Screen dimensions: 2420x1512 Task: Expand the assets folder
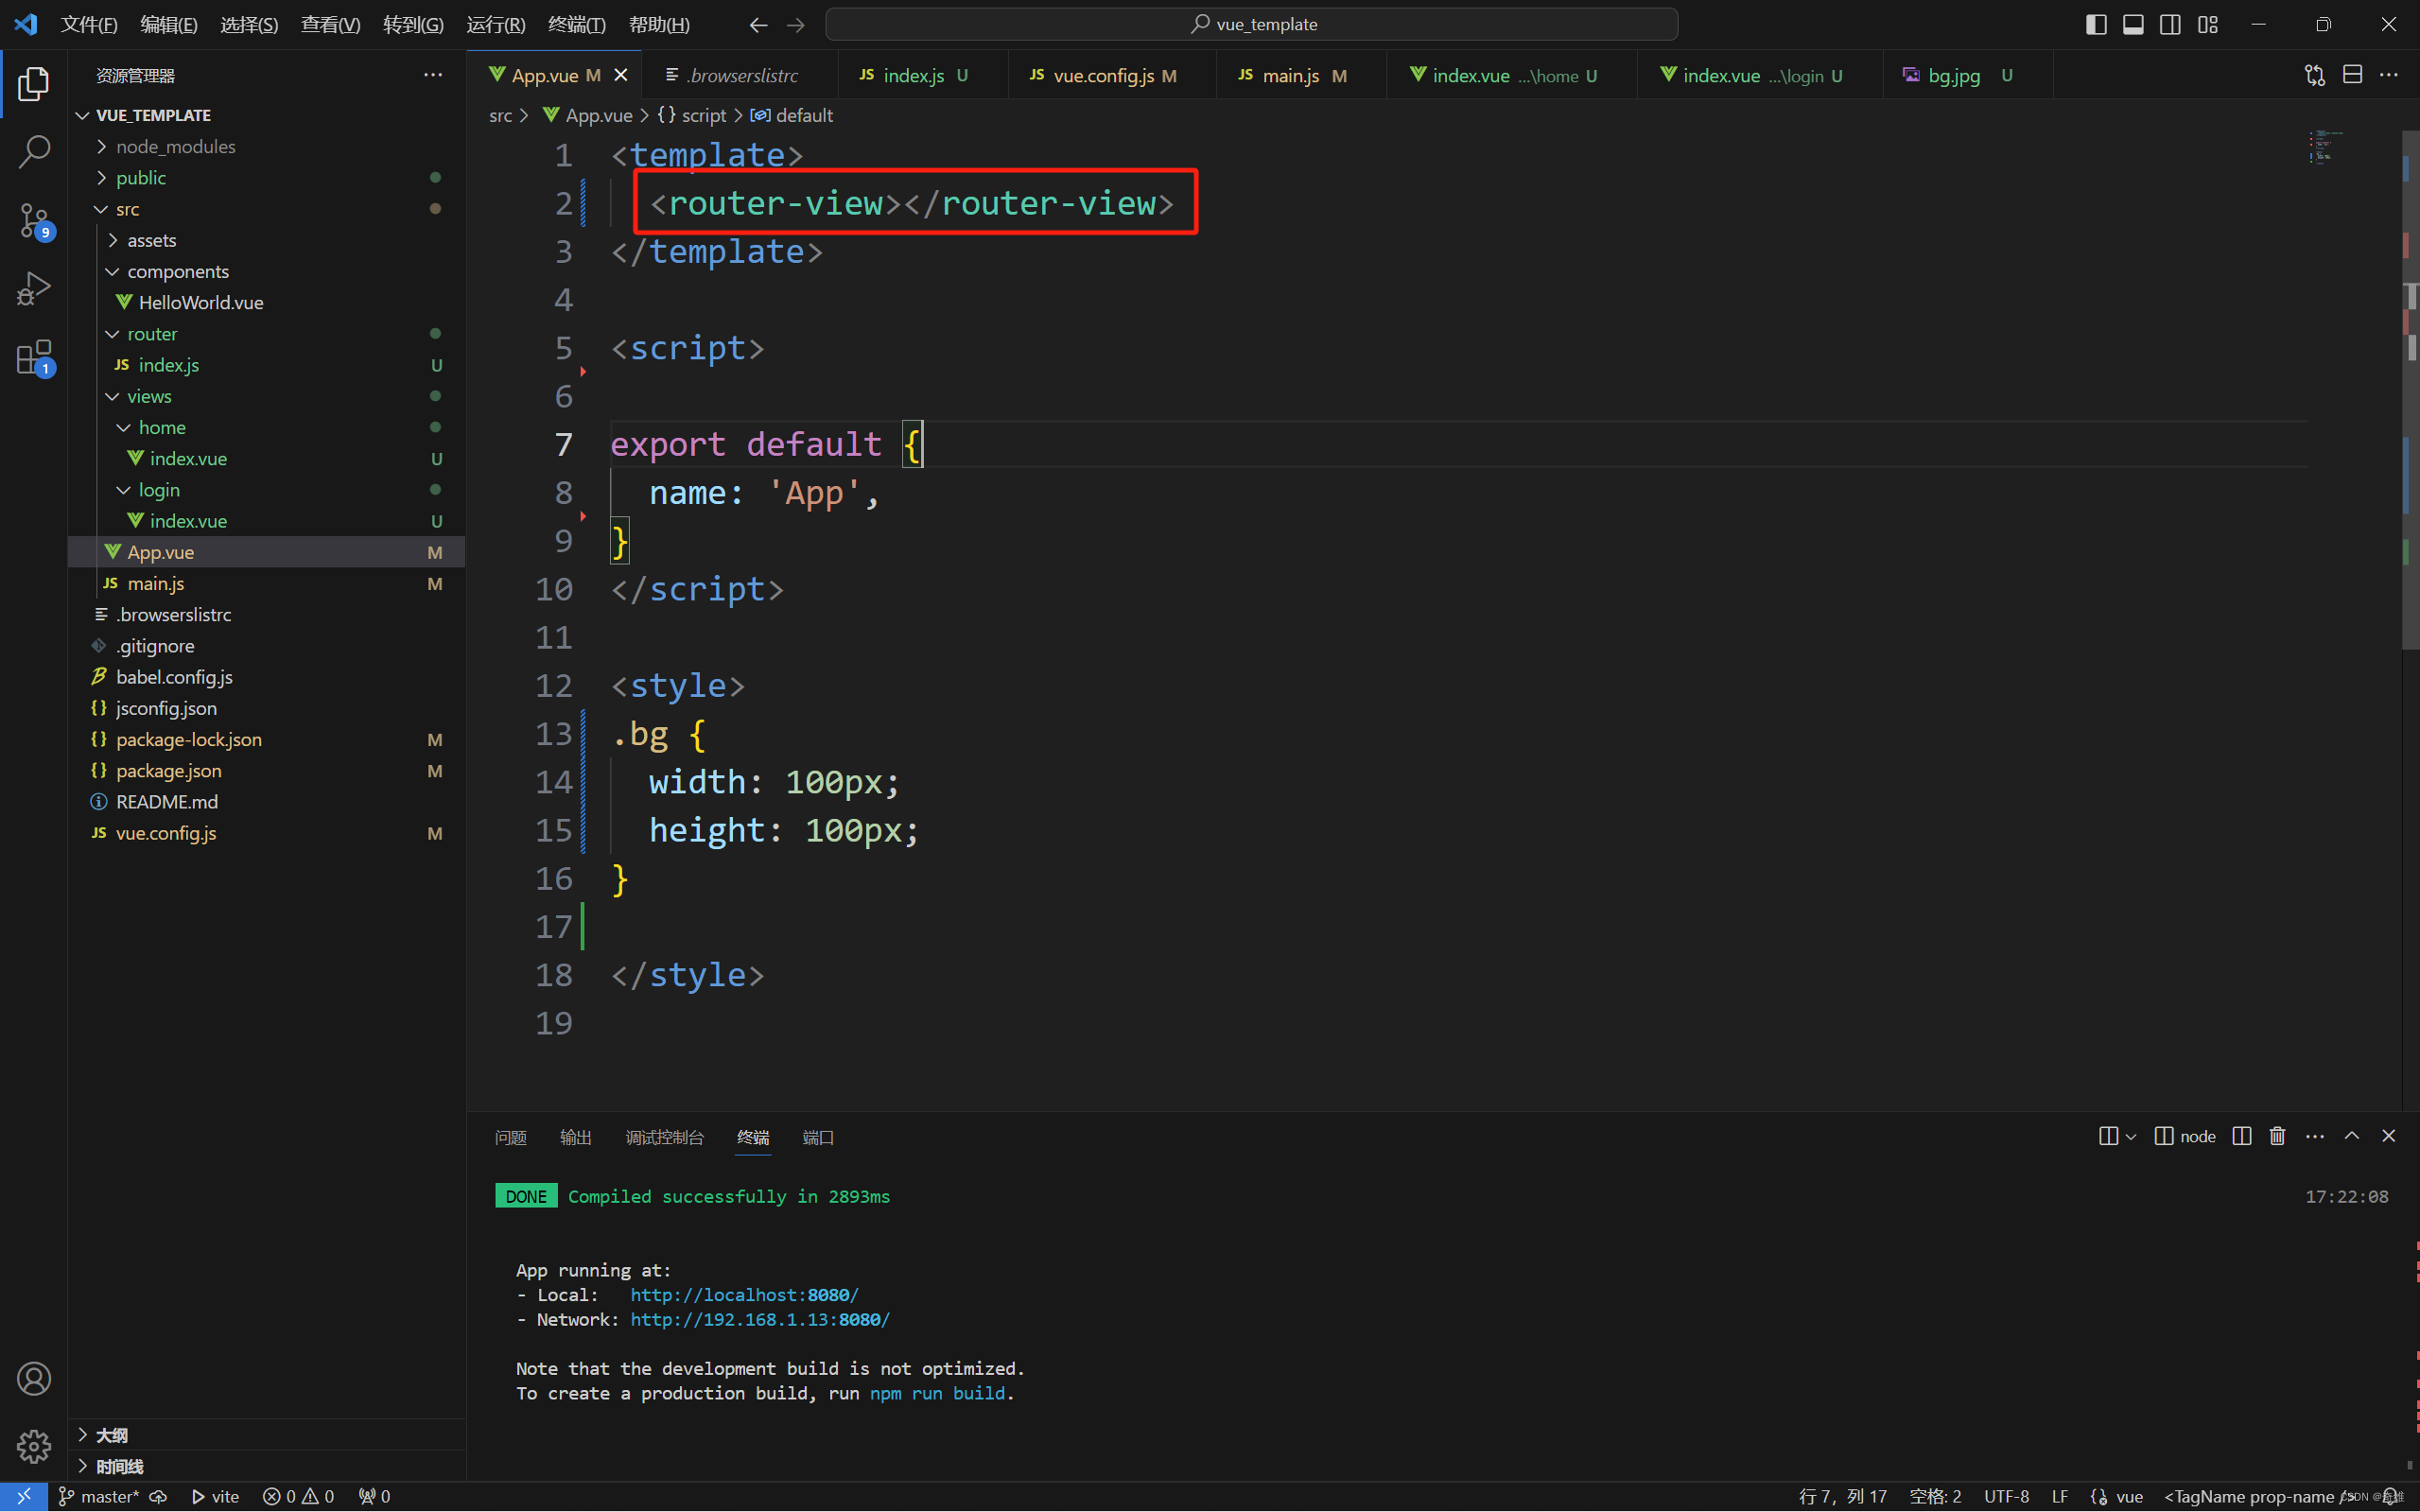coord(266,240)
